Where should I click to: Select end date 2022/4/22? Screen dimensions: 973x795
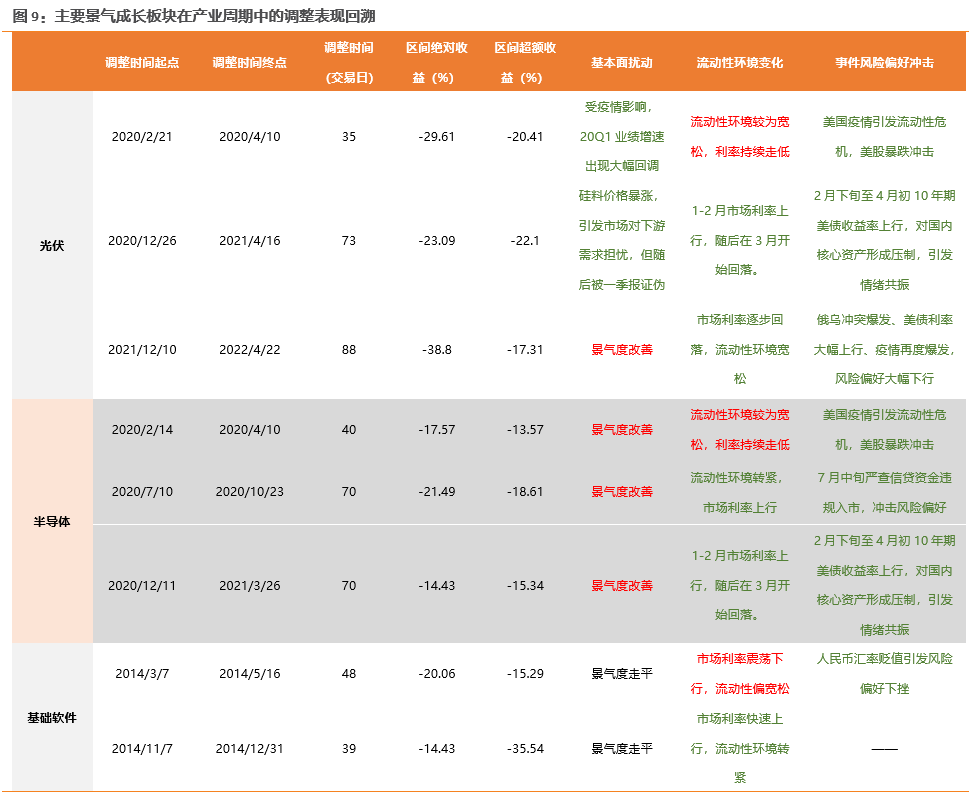pyautogui.click(x=249, y=350)
